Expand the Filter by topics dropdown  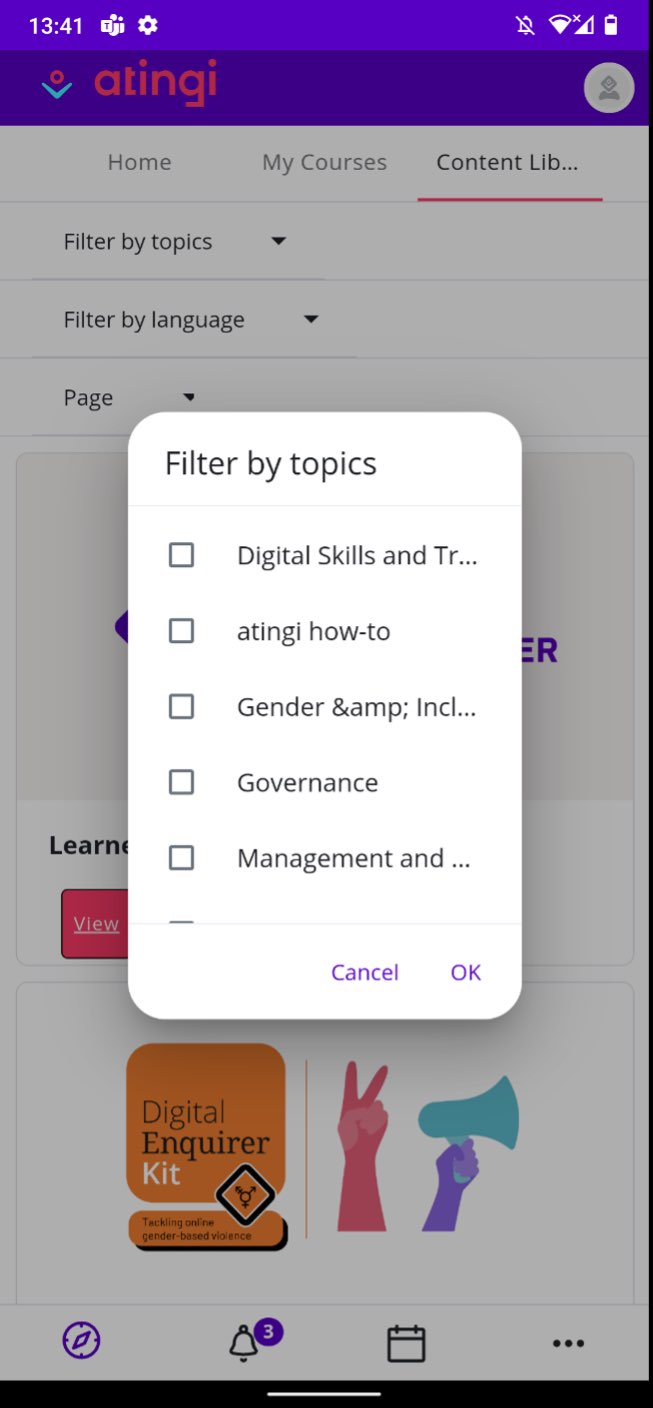pos(177,241)
